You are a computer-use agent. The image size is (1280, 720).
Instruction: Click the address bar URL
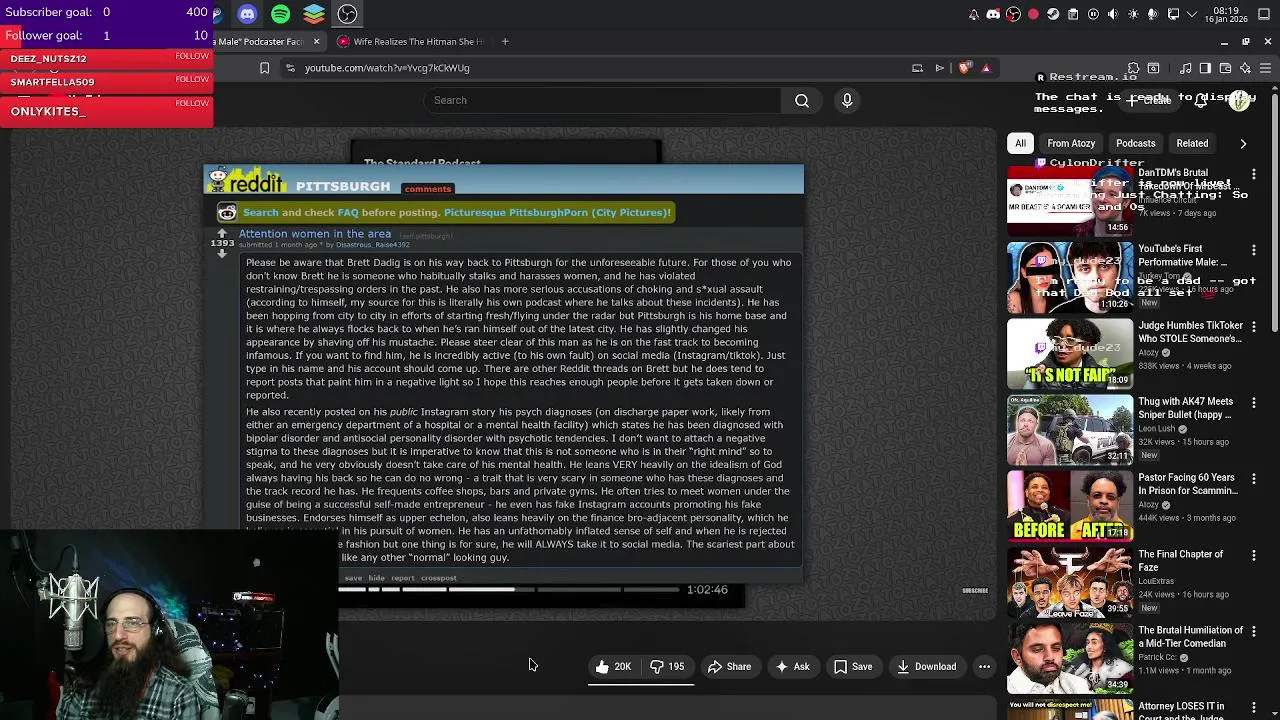click(x=387, y=68)
